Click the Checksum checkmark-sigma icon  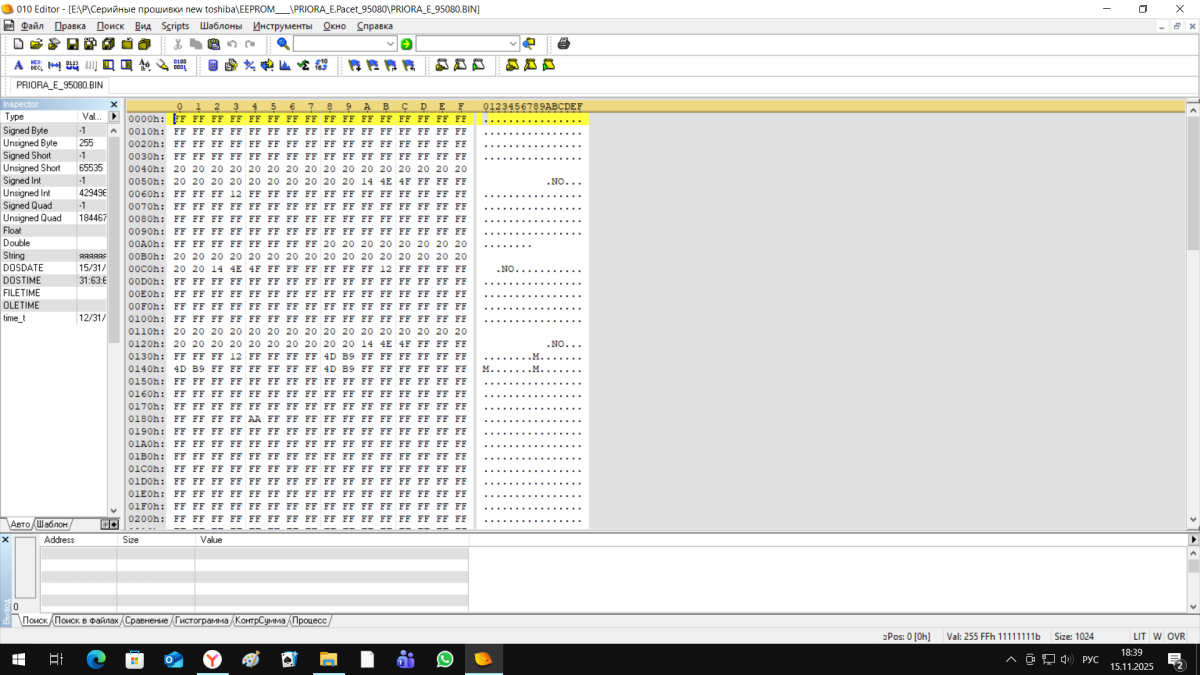click(303, 65)
